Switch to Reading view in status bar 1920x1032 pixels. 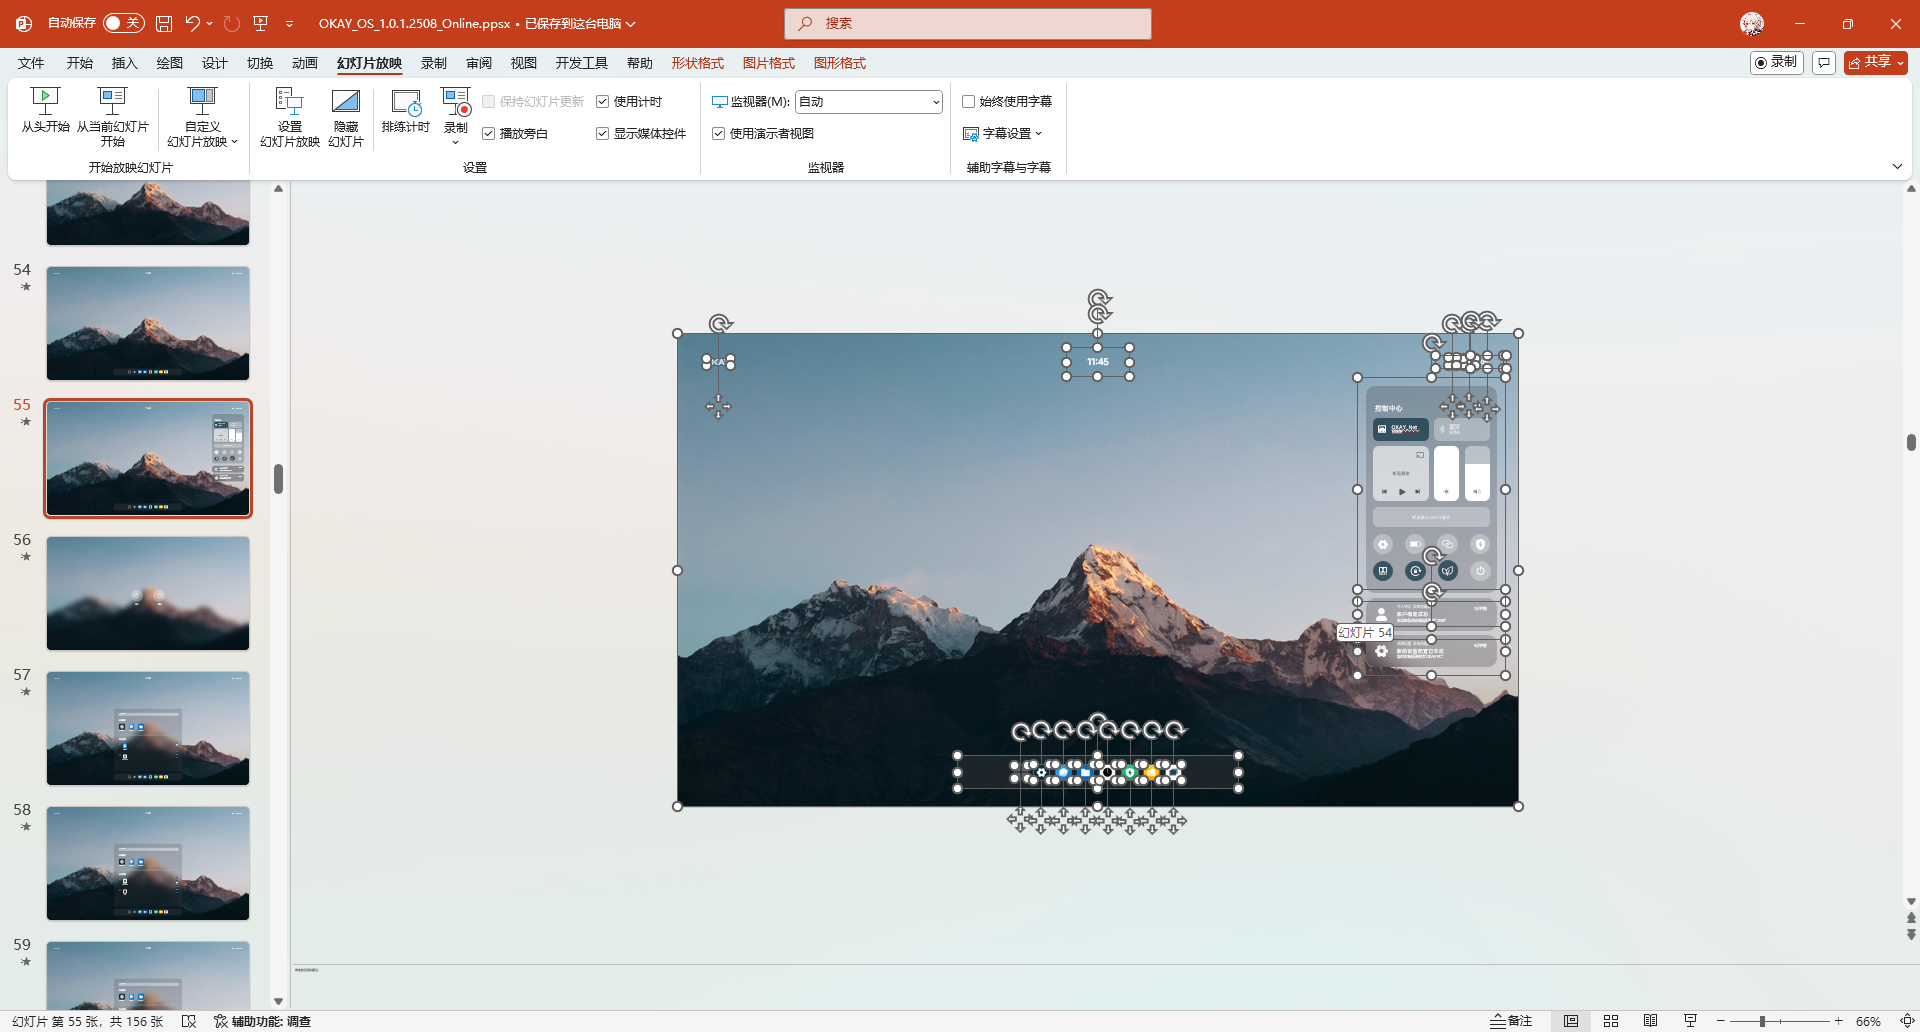click(1650, 1021)
